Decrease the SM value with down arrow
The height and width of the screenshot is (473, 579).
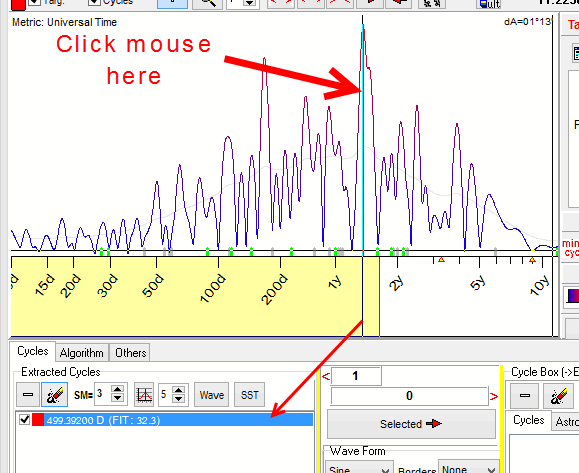click(117, 398)
